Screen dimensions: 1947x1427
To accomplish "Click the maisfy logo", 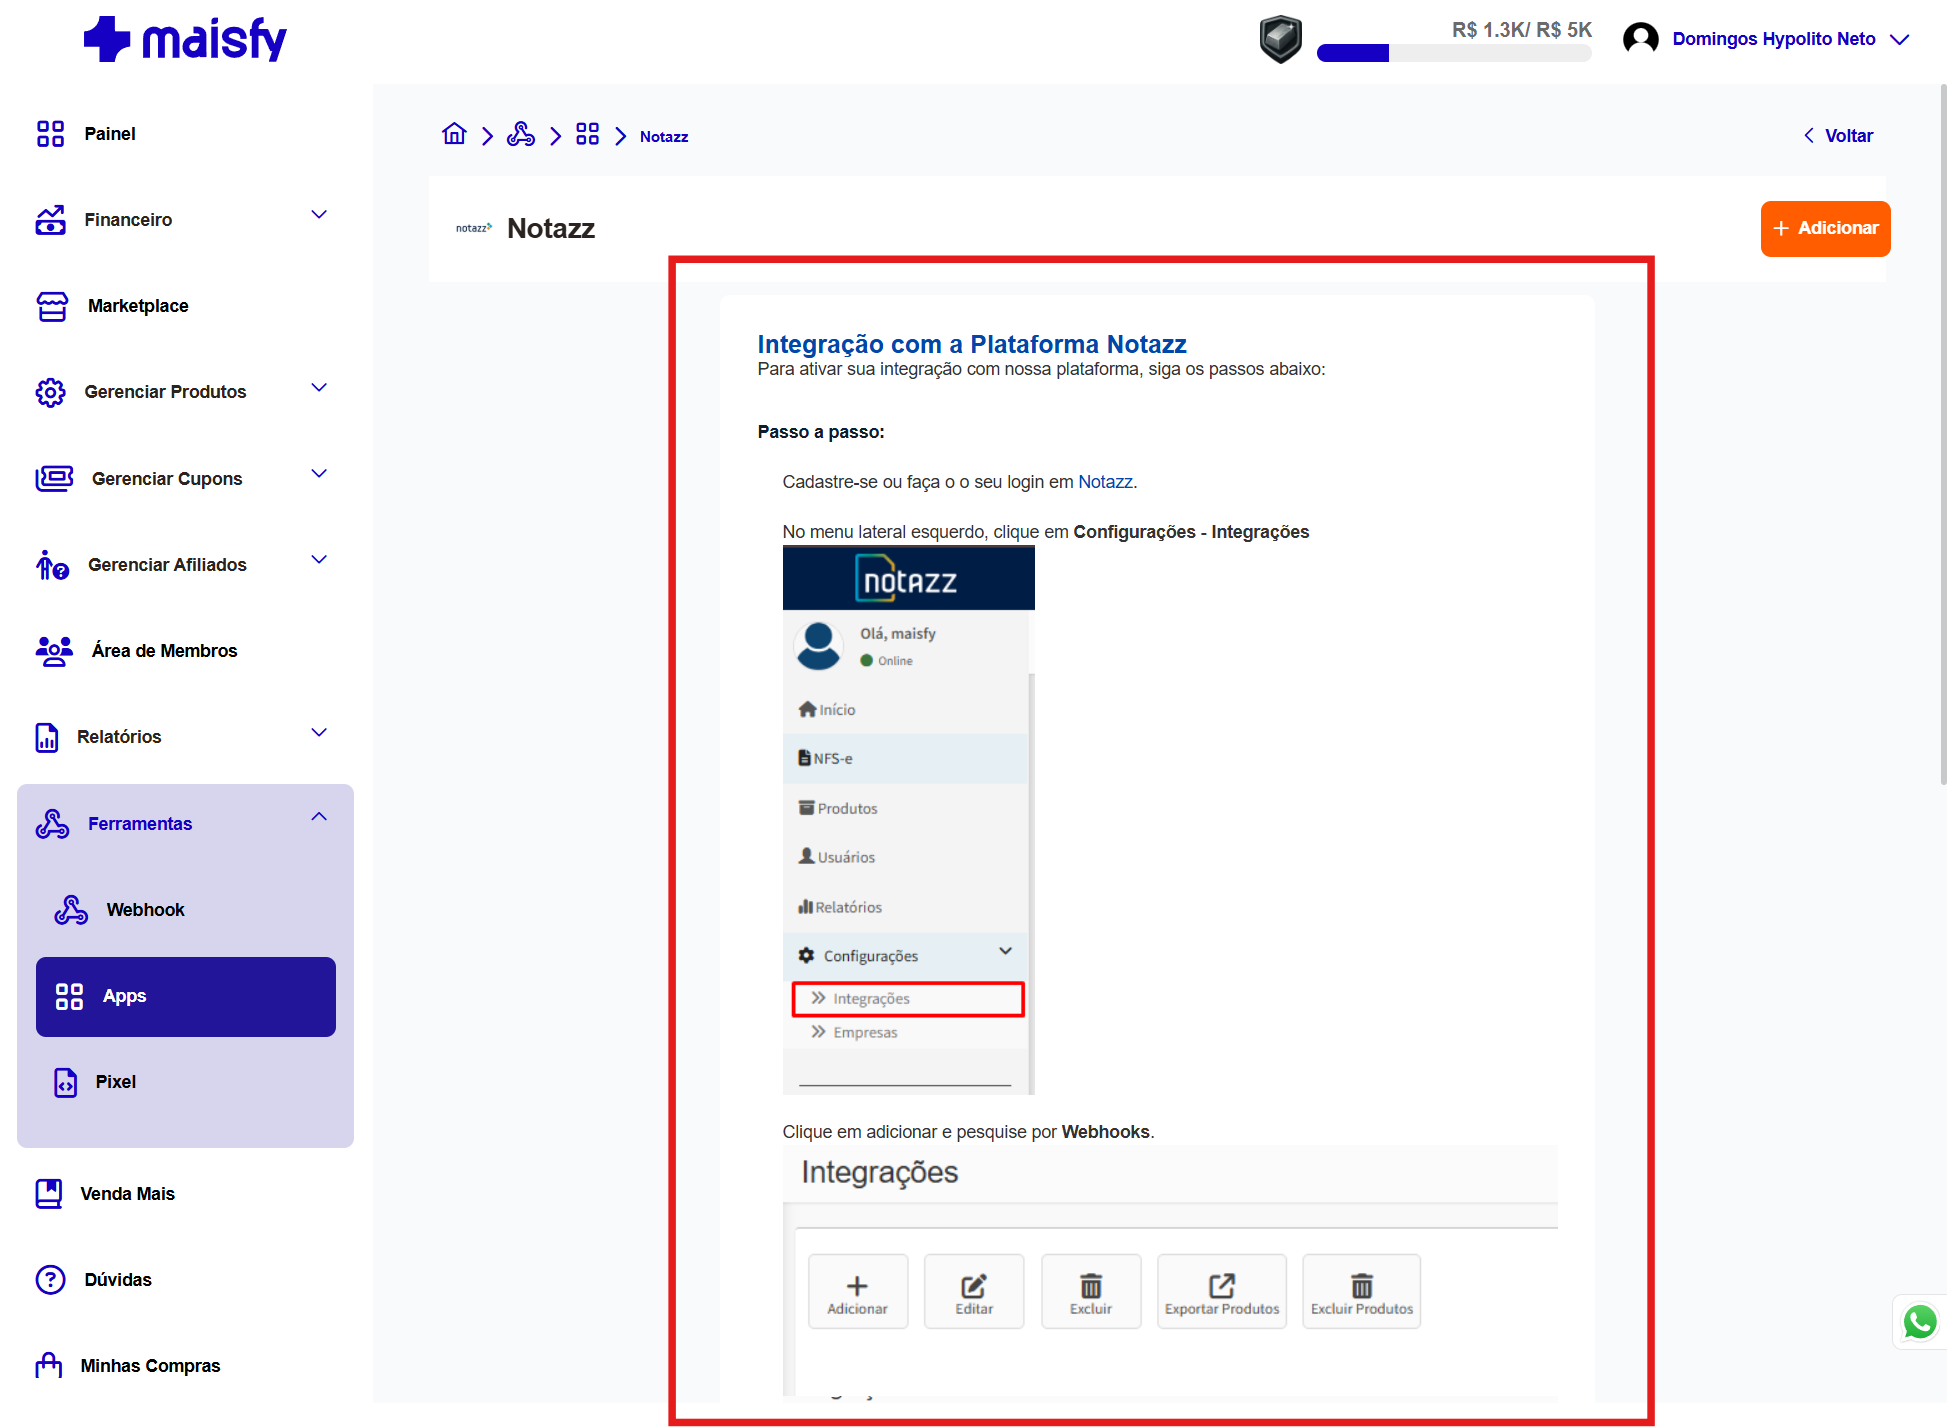I will pos(185,40).
